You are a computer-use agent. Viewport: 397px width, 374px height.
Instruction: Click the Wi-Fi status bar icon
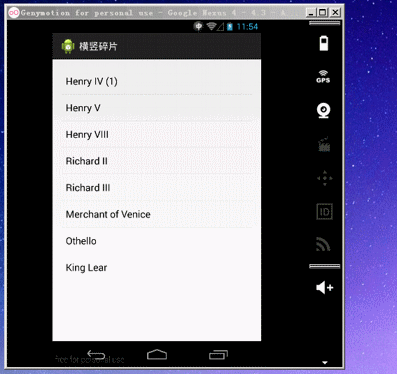211,26
